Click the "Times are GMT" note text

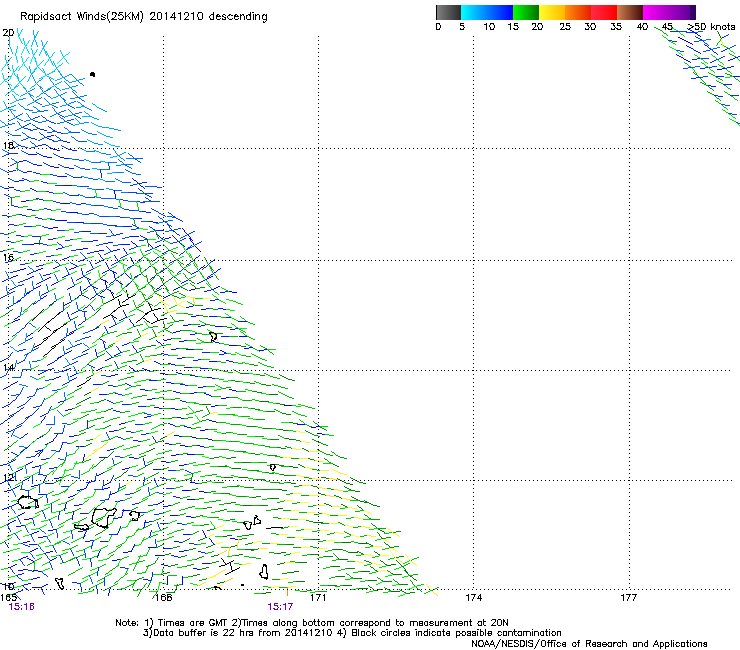coord(194,623)
